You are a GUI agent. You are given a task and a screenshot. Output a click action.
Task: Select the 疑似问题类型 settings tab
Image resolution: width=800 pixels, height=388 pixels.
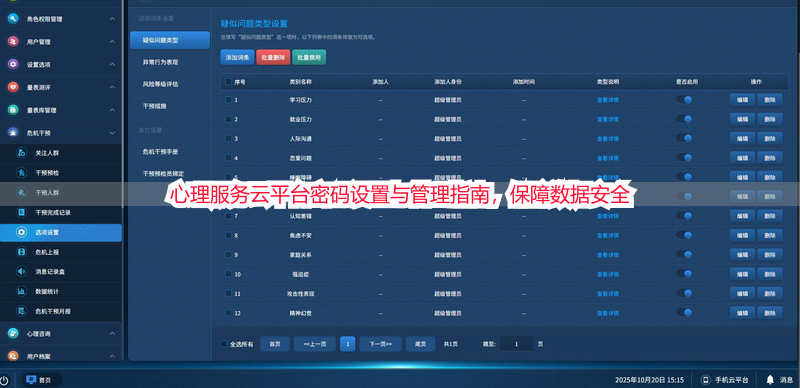[x=170, y=40]
